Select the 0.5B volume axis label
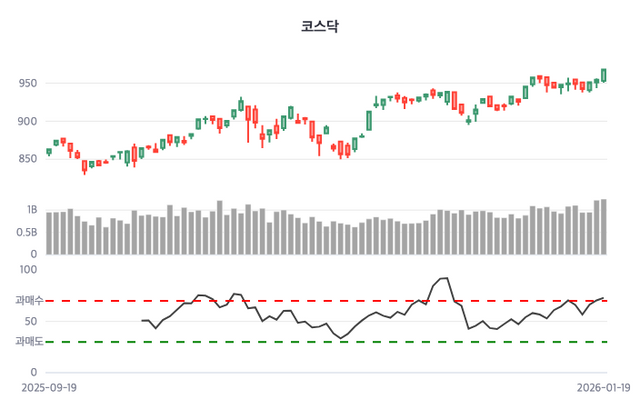 [26, 233]
